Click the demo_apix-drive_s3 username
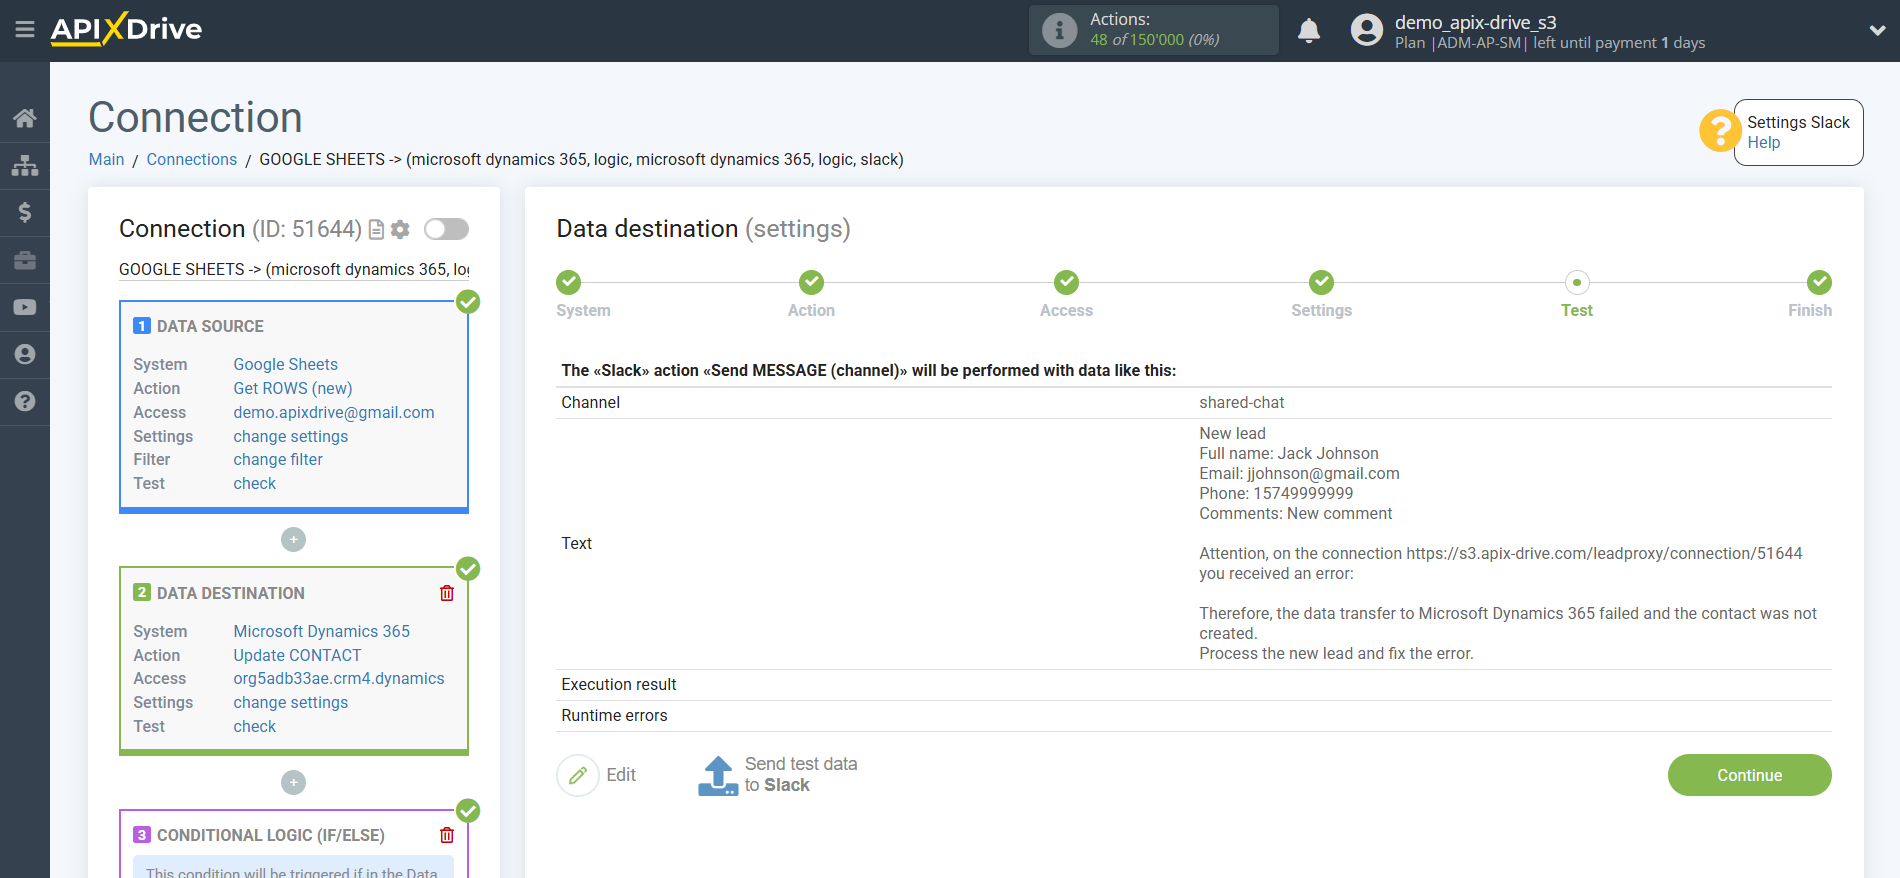The height and width of the screenshot is (878, 1900). click(1476, 22)
